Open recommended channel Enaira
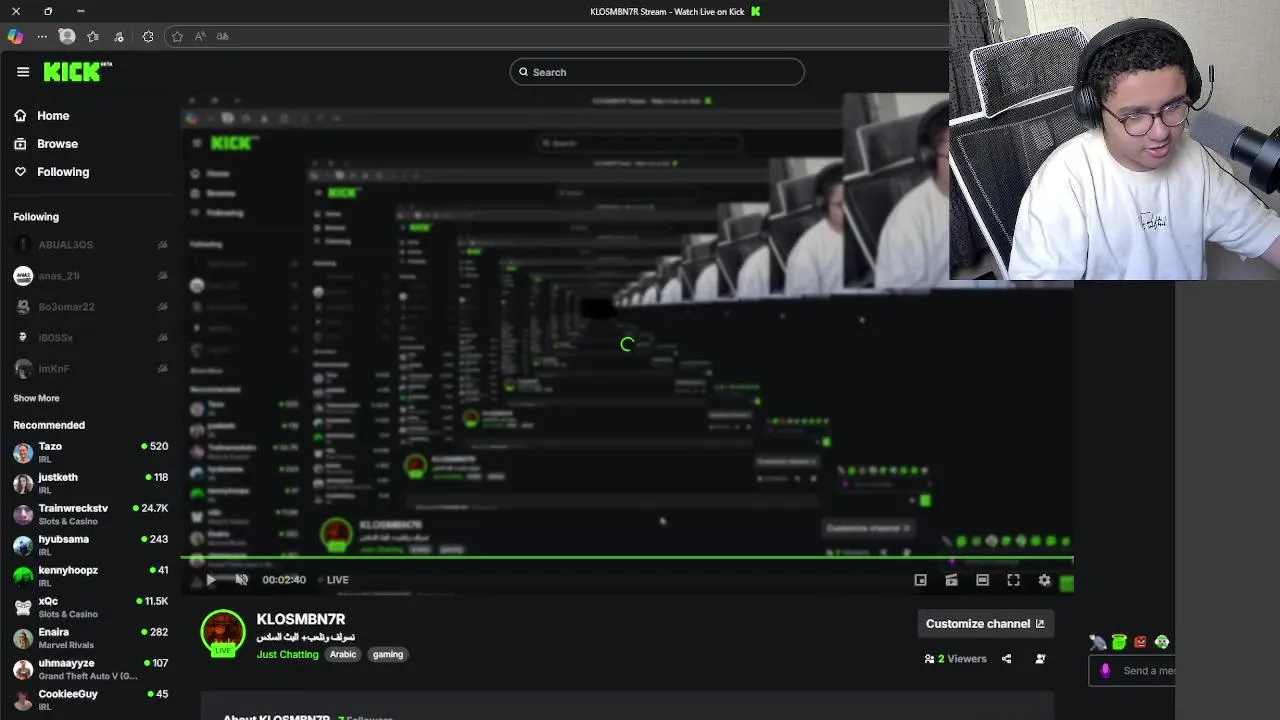Screen dimensions: 1280x720 90,638
